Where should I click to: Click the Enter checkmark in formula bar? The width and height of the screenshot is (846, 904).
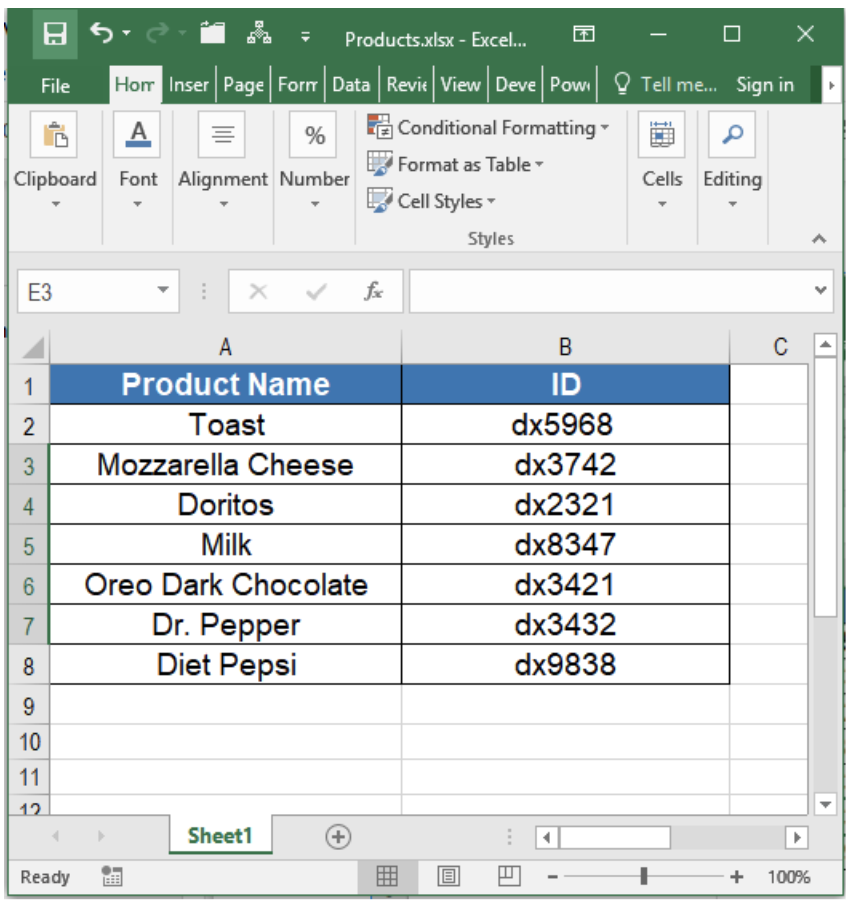click(316, 292)
